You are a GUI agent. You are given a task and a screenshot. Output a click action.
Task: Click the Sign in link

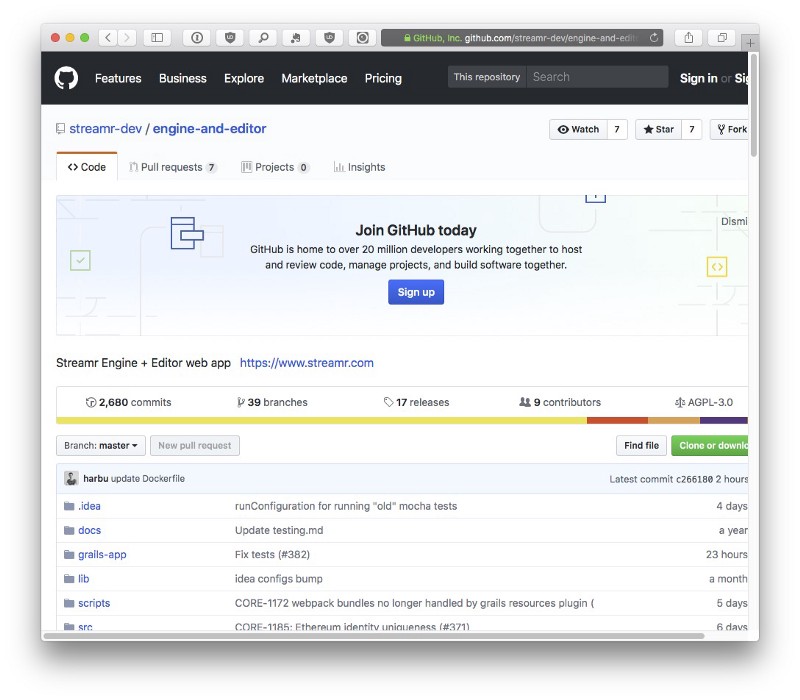pos(698,78)
